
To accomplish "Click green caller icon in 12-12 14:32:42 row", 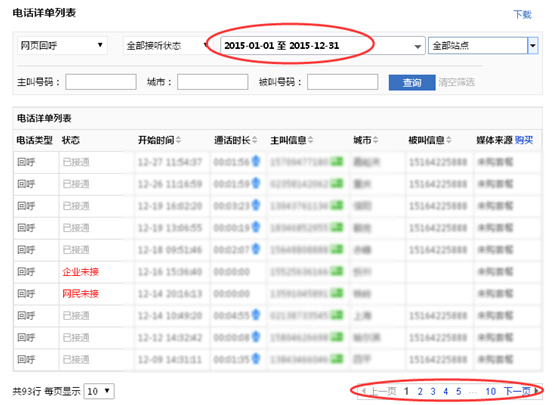I will tap(337, 337).
